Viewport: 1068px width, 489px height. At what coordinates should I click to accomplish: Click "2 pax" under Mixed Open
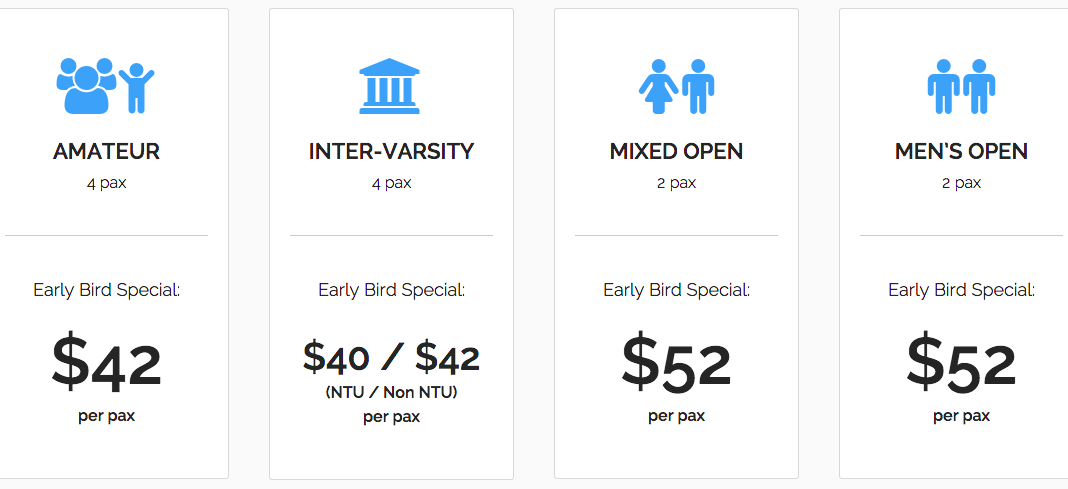[x=676, y=183]
